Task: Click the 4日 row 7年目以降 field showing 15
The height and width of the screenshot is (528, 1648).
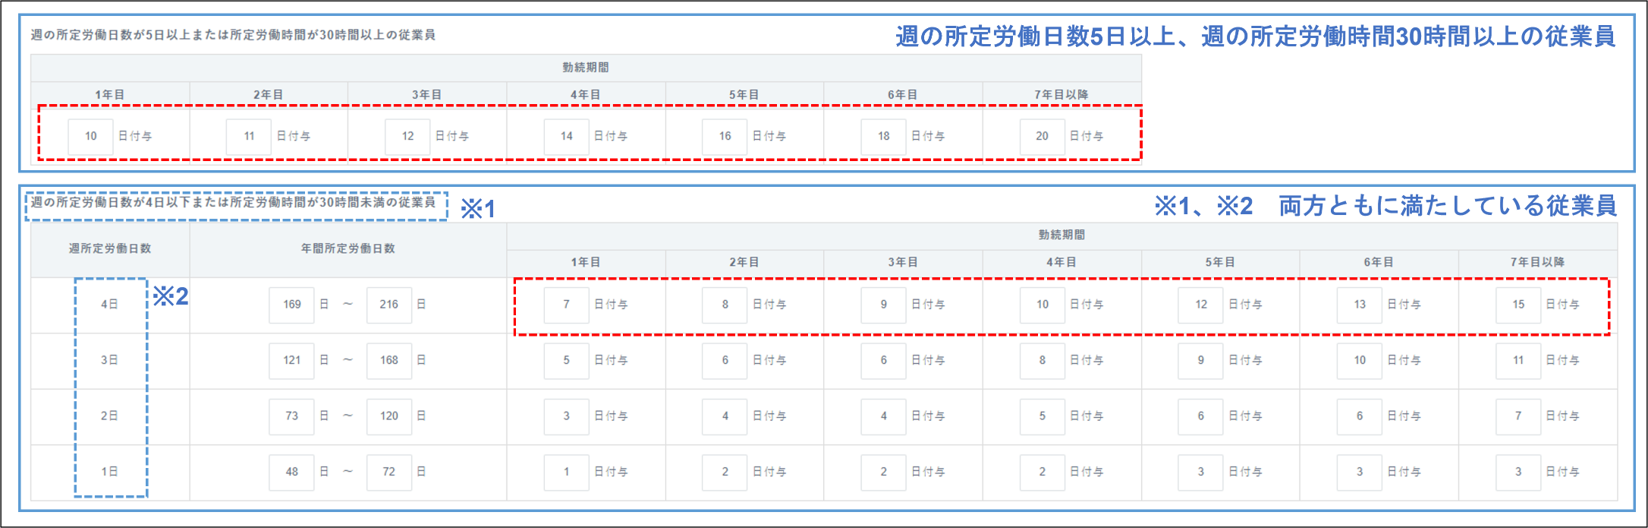Action: pyautogui.click(x=1518, y=305)
